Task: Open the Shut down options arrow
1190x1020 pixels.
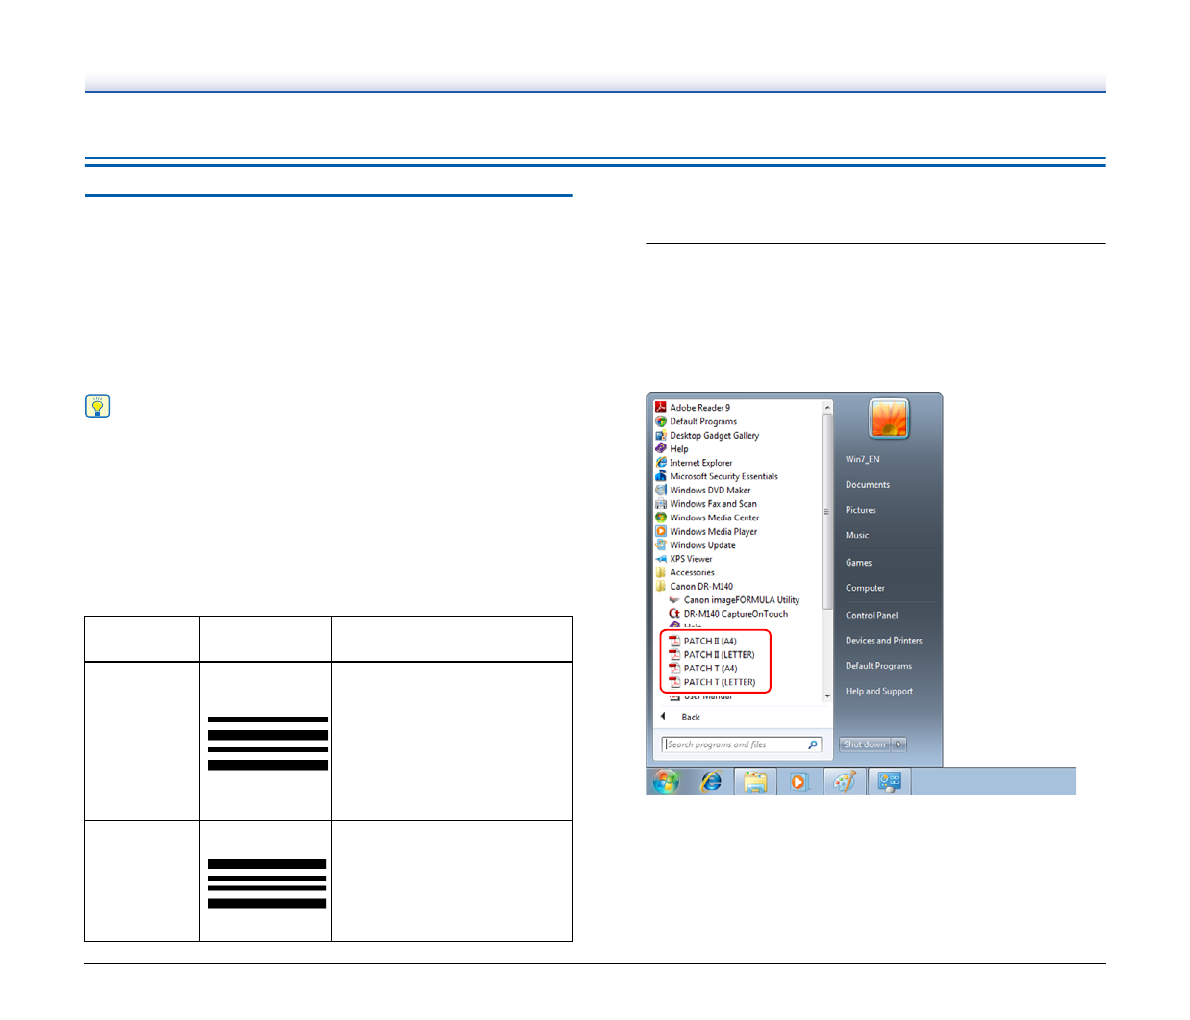Action: click(899, 744)
